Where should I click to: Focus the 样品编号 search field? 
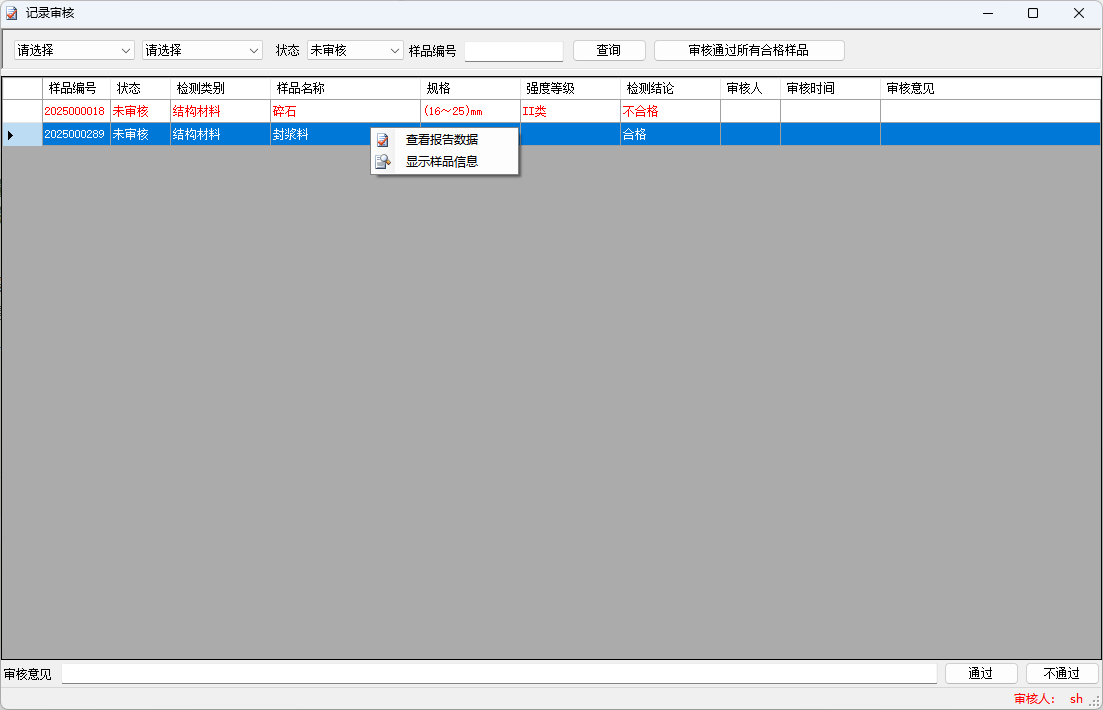click(x=514, y=51)
